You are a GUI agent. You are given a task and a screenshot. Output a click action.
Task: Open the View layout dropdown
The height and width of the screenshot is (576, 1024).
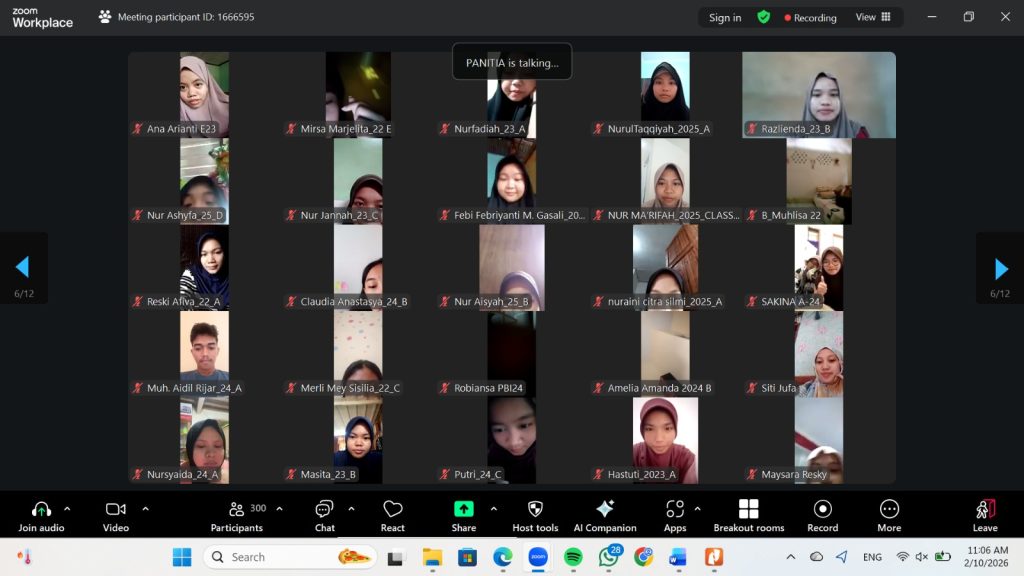pyautogui.click(x=873, y=17)
